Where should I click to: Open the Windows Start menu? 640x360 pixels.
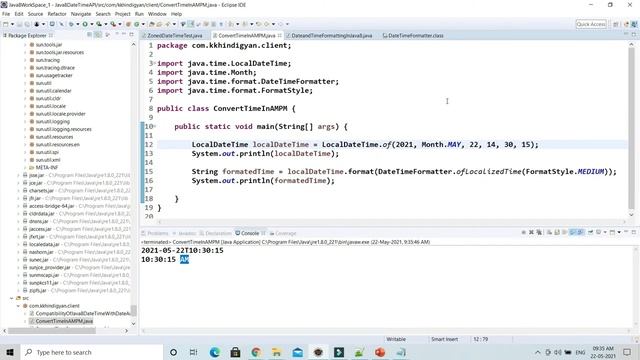10,352
